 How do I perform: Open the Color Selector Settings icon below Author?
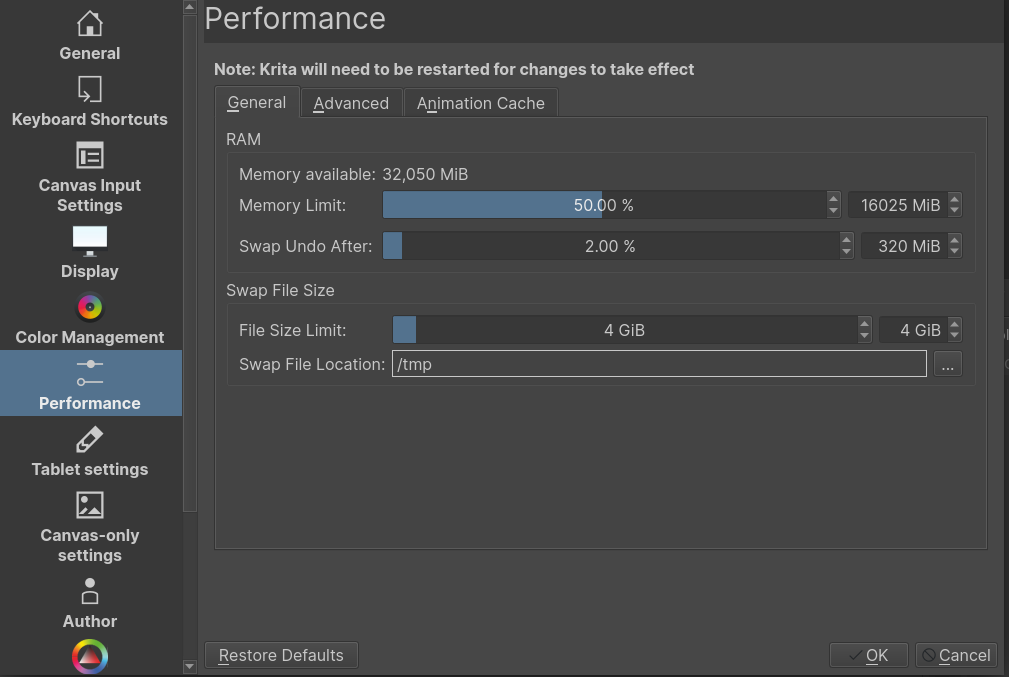[x=90, y=657]
